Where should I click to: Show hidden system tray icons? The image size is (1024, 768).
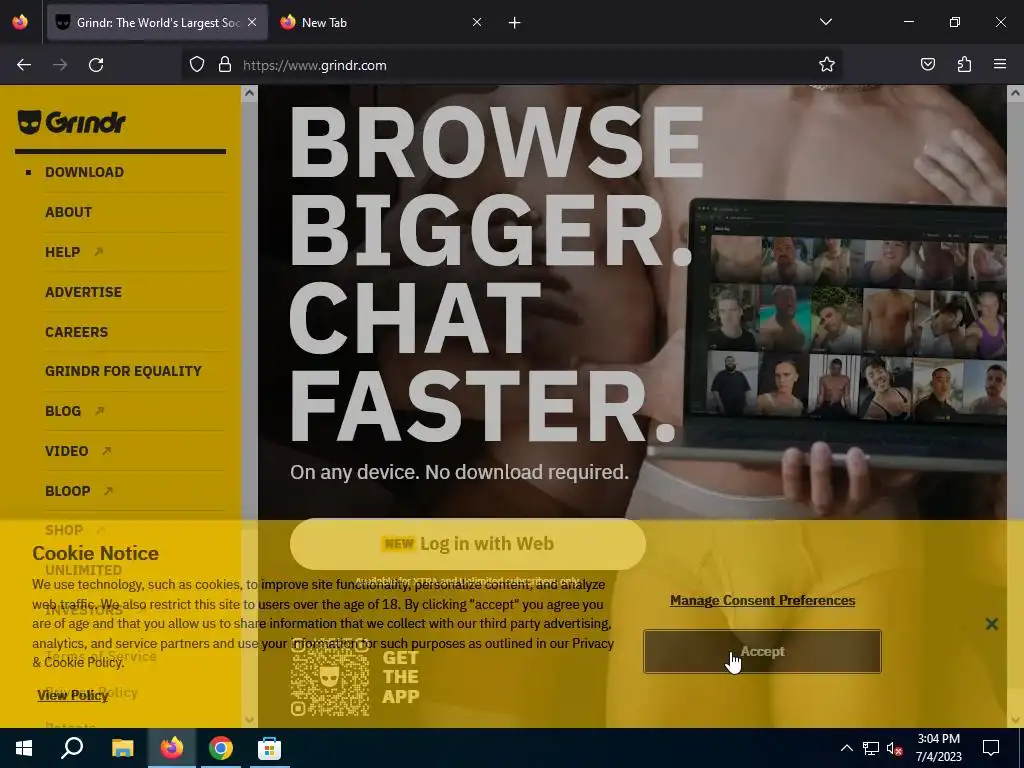click(x=846, y=748)
